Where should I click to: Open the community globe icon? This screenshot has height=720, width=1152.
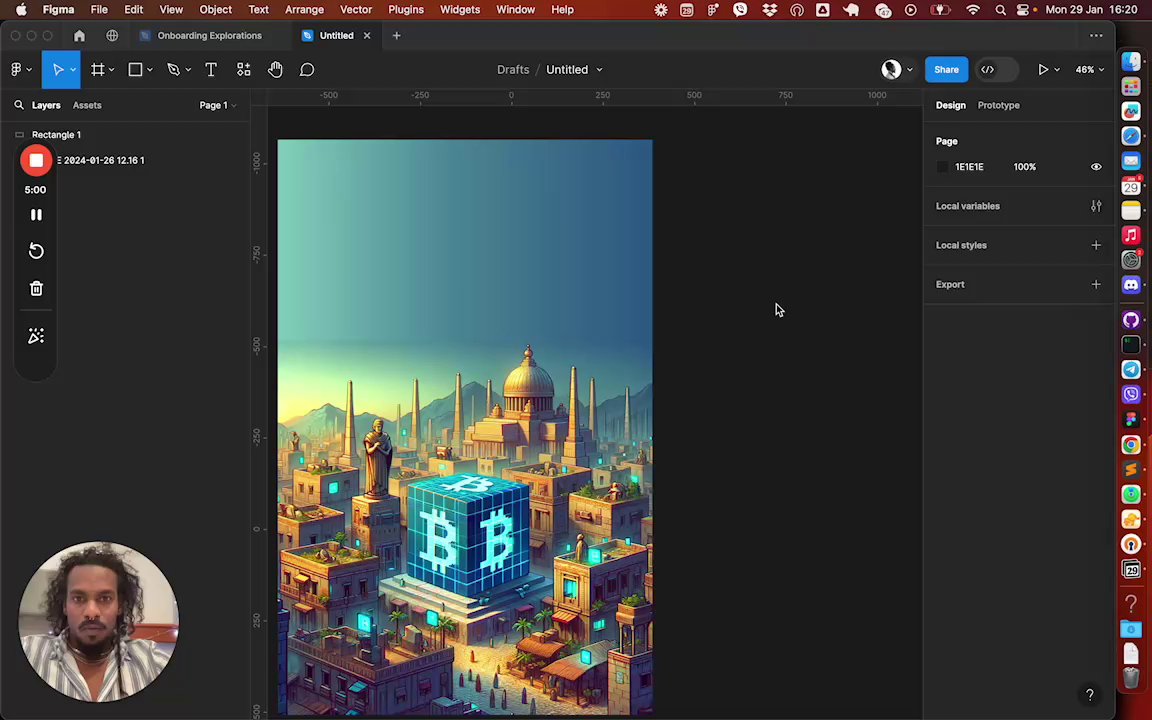tap(112, 35)
